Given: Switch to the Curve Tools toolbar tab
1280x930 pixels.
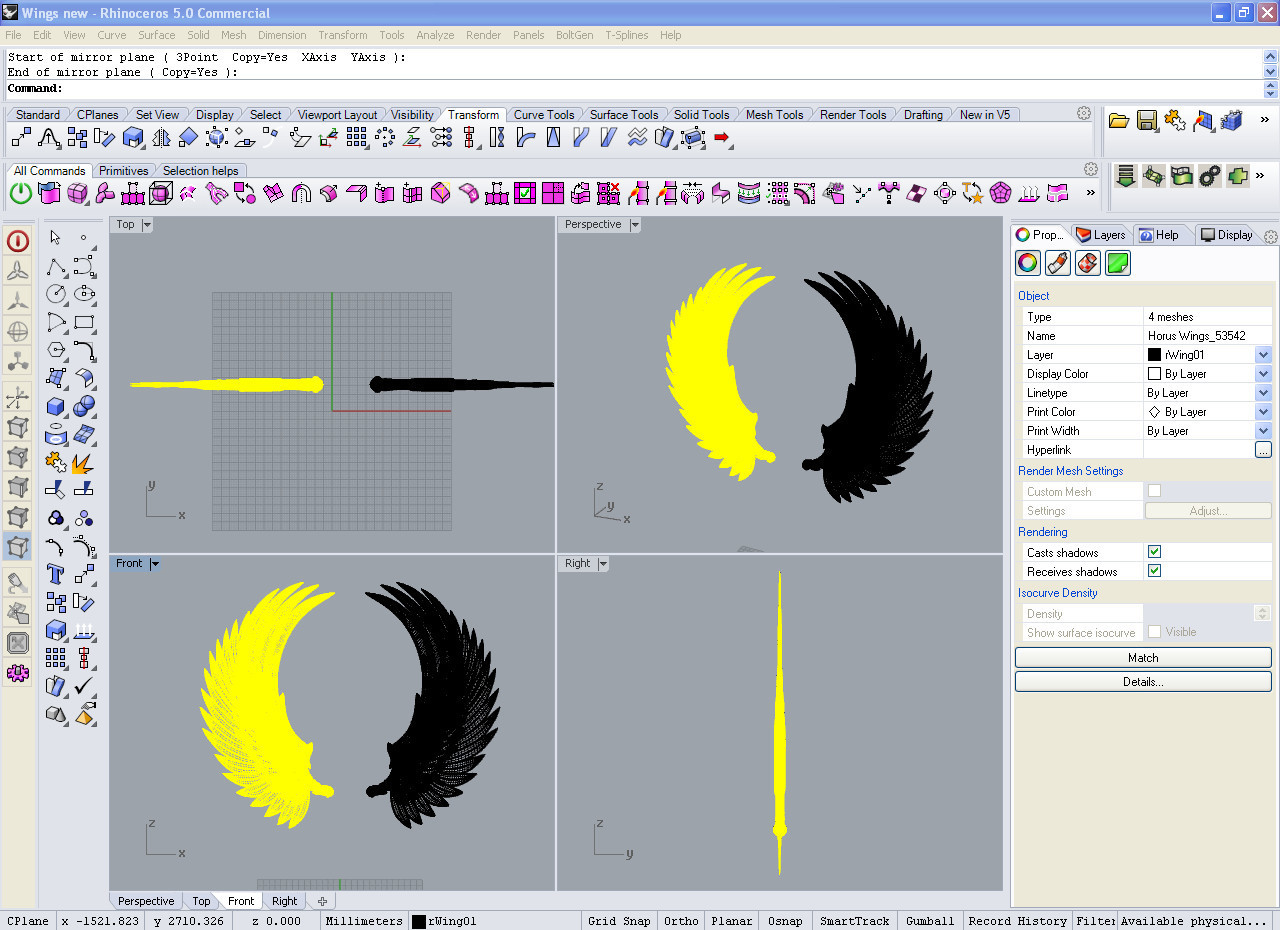Looking at the screenshot, I should point(543,115).
